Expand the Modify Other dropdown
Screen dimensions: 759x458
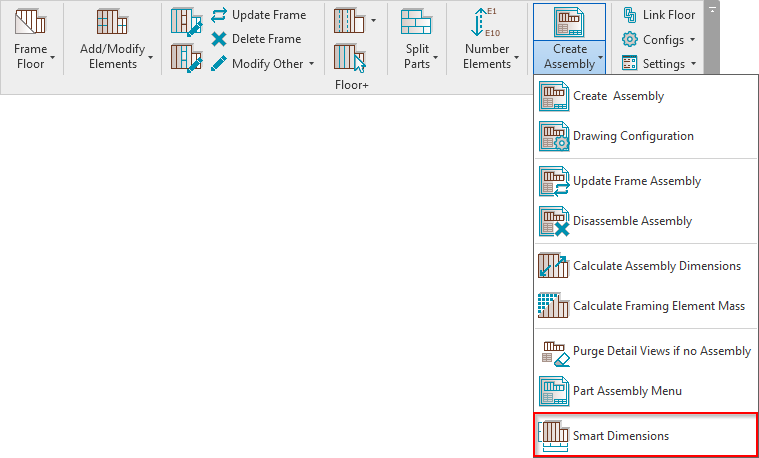click(x=311, y=64)
